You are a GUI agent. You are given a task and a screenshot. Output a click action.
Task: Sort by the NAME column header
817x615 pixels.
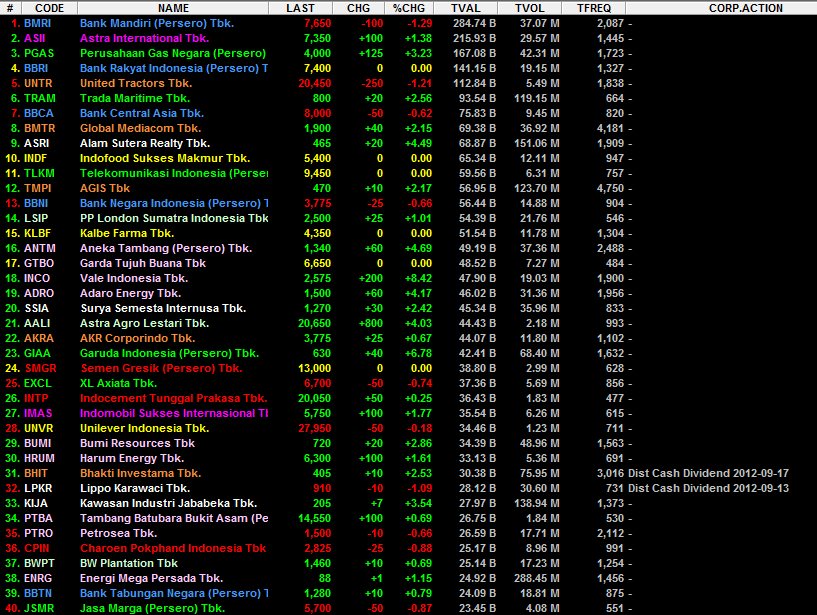pyautogui.click(x=174, y=8)
